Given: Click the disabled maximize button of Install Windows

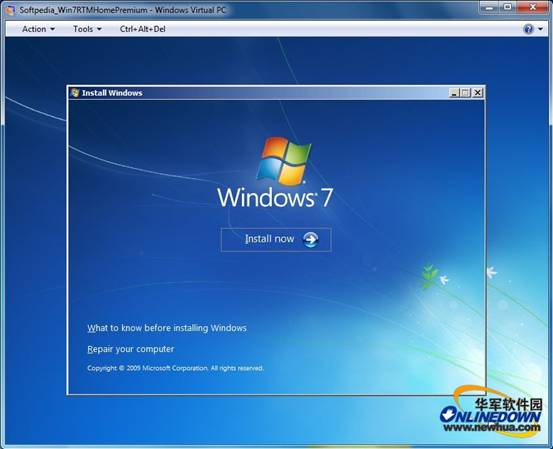Looking at the screenshot, I should (x=466, y=93).
